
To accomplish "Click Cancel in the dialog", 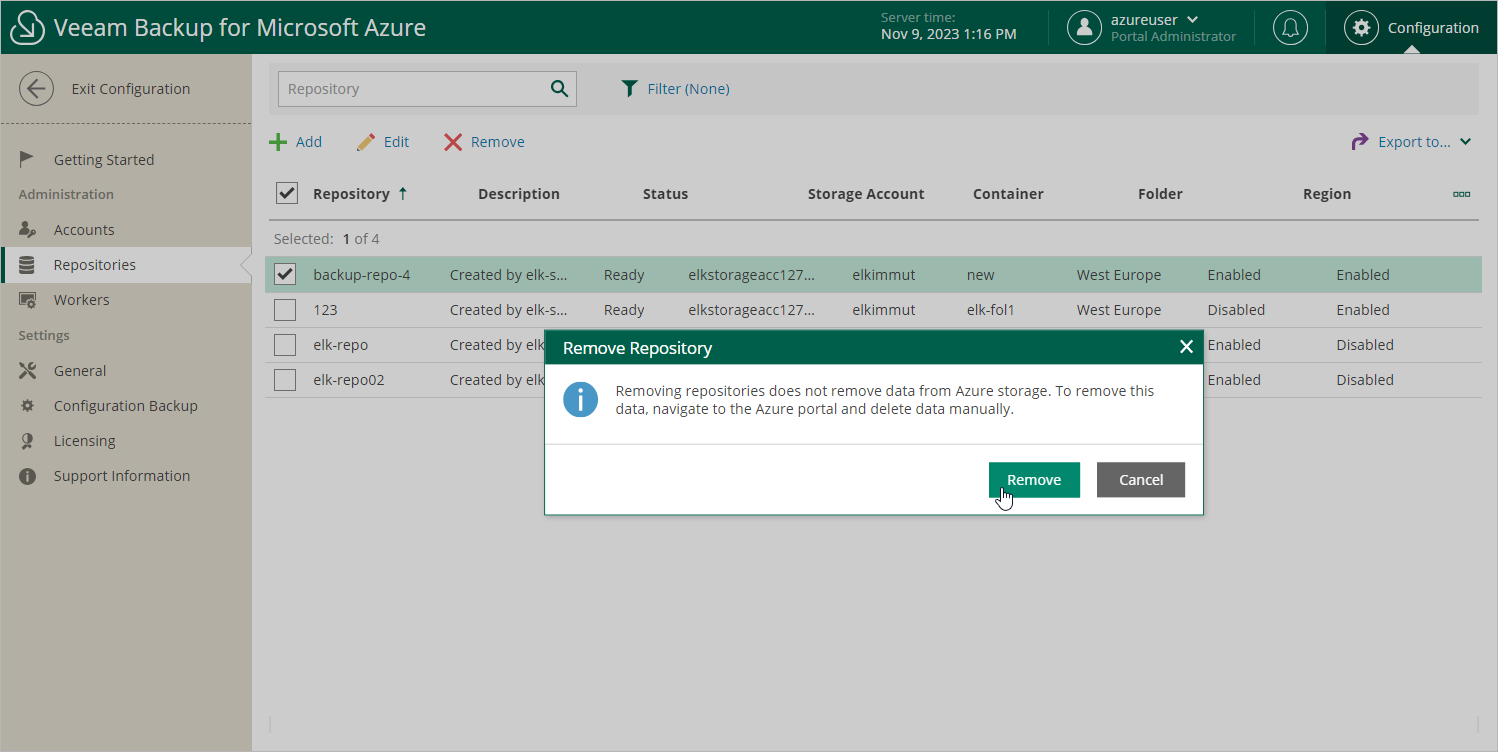I will (1141, 480).
